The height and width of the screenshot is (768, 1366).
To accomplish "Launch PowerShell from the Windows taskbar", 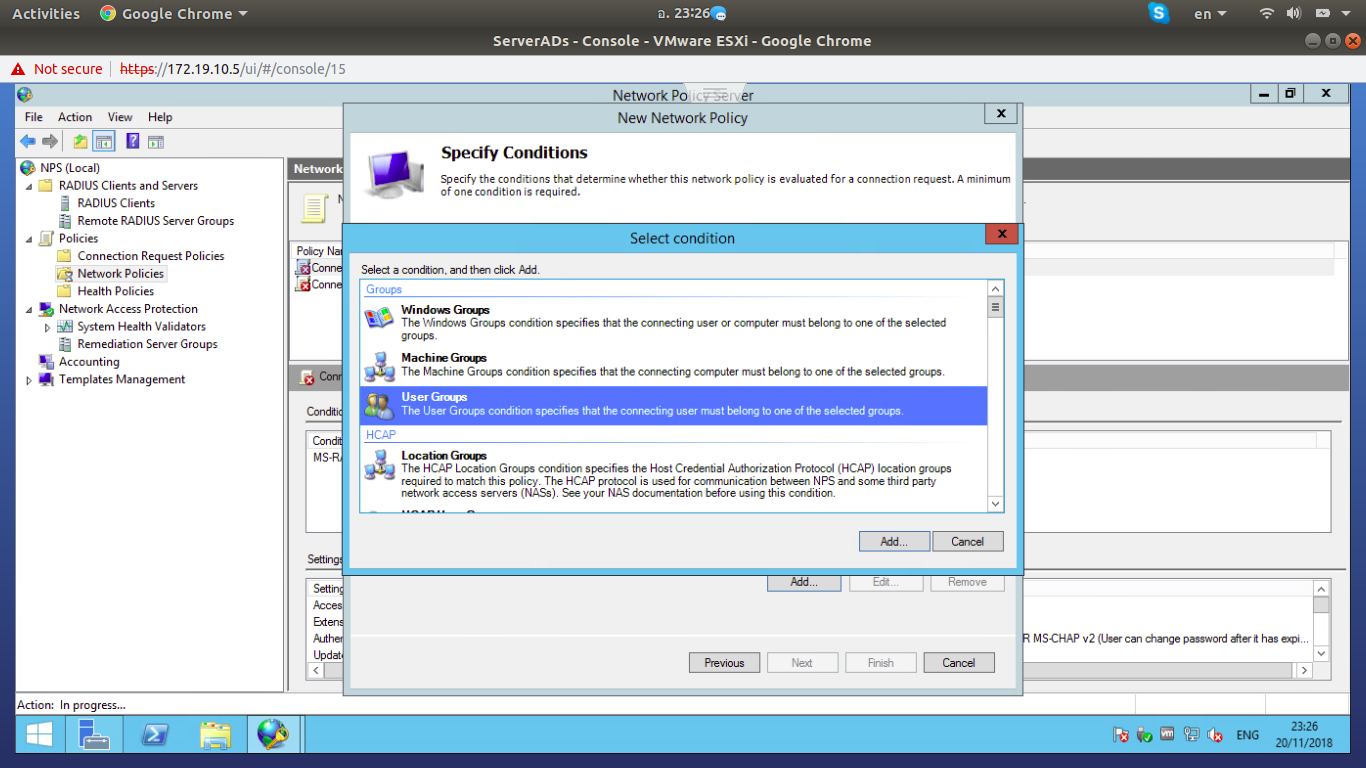I will tap(154, 735).
